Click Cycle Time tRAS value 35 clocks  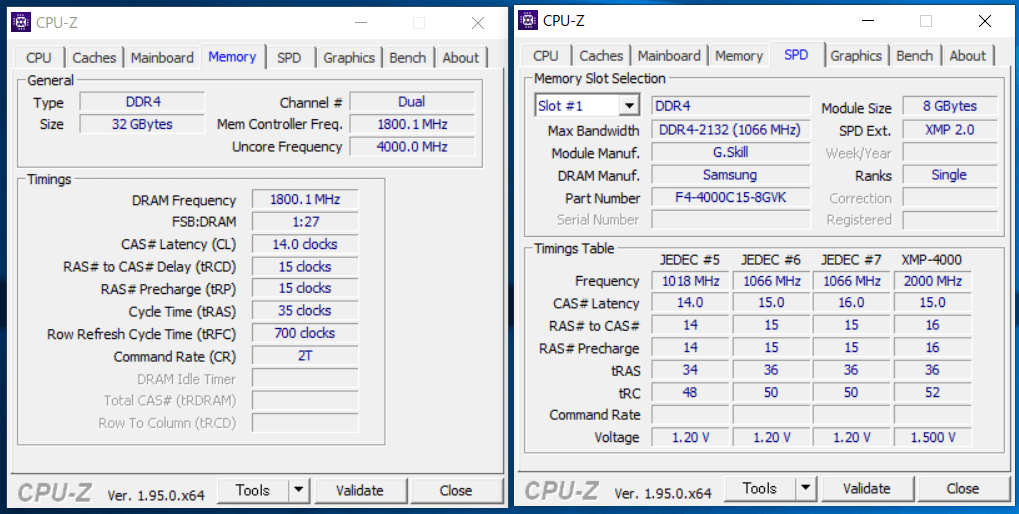tap(305, 311)
